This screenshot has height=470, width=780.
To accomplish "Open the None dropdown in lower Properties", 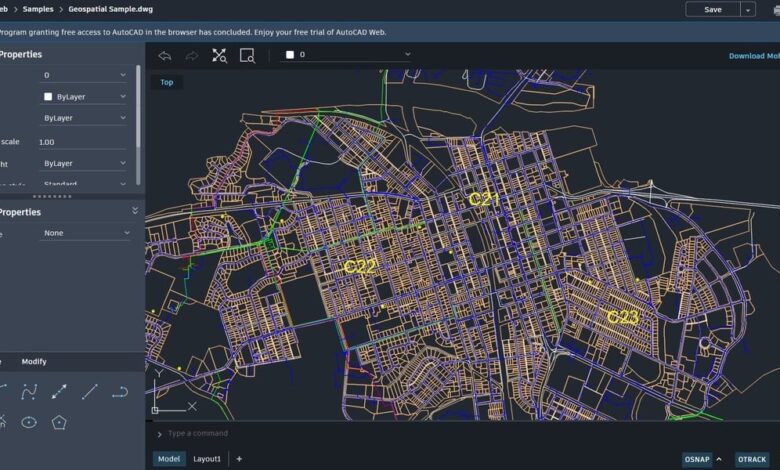I will coord(85,233).
